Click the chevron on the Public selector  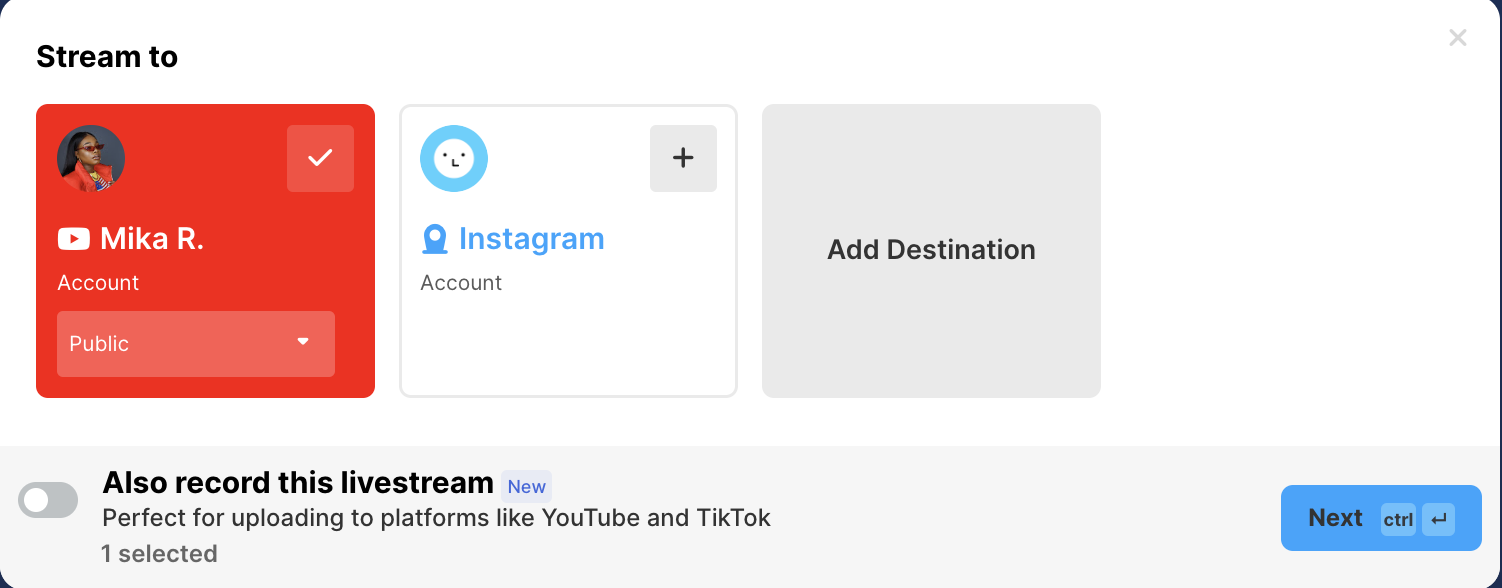point(304,341)
